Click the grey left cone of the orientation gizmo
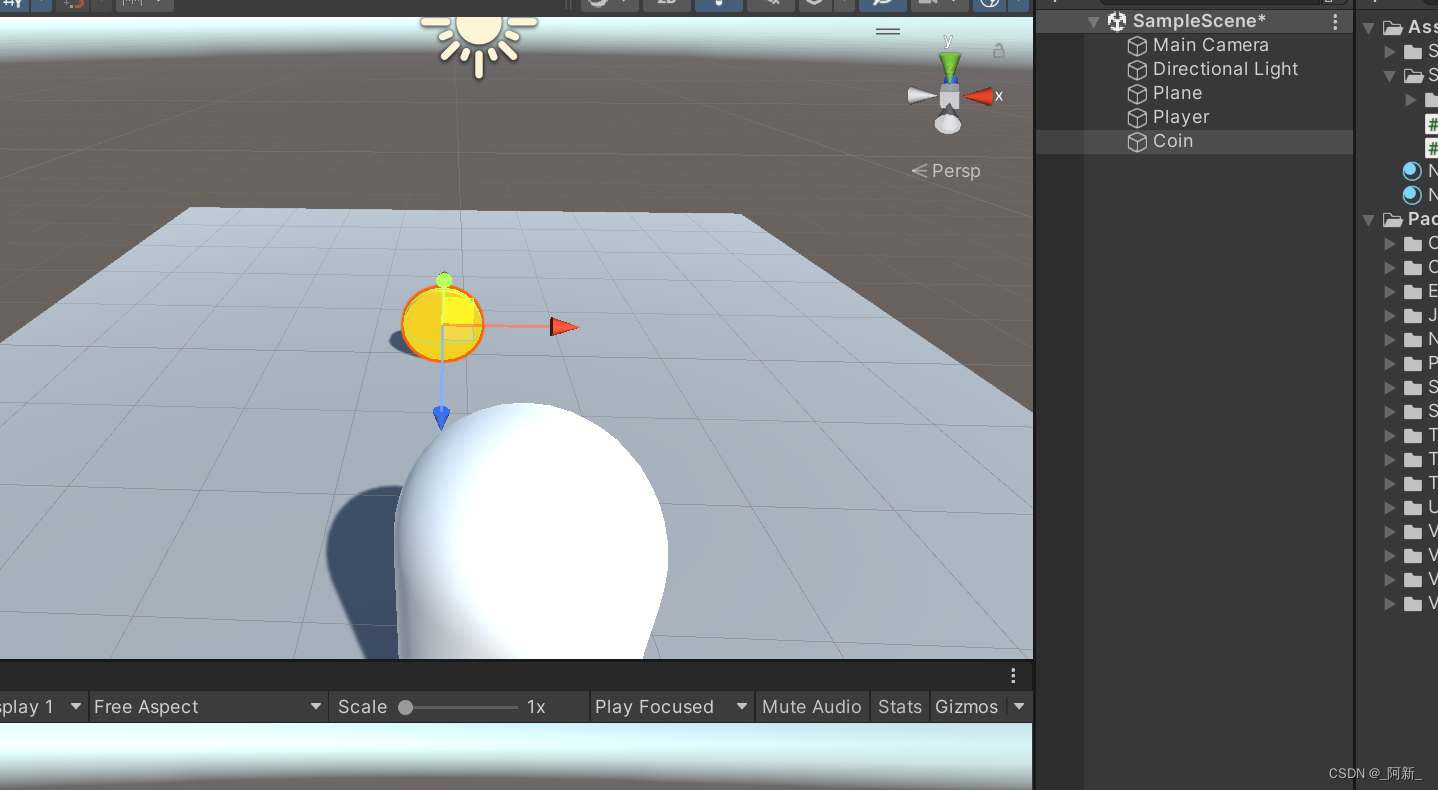 tap(921, 96)
